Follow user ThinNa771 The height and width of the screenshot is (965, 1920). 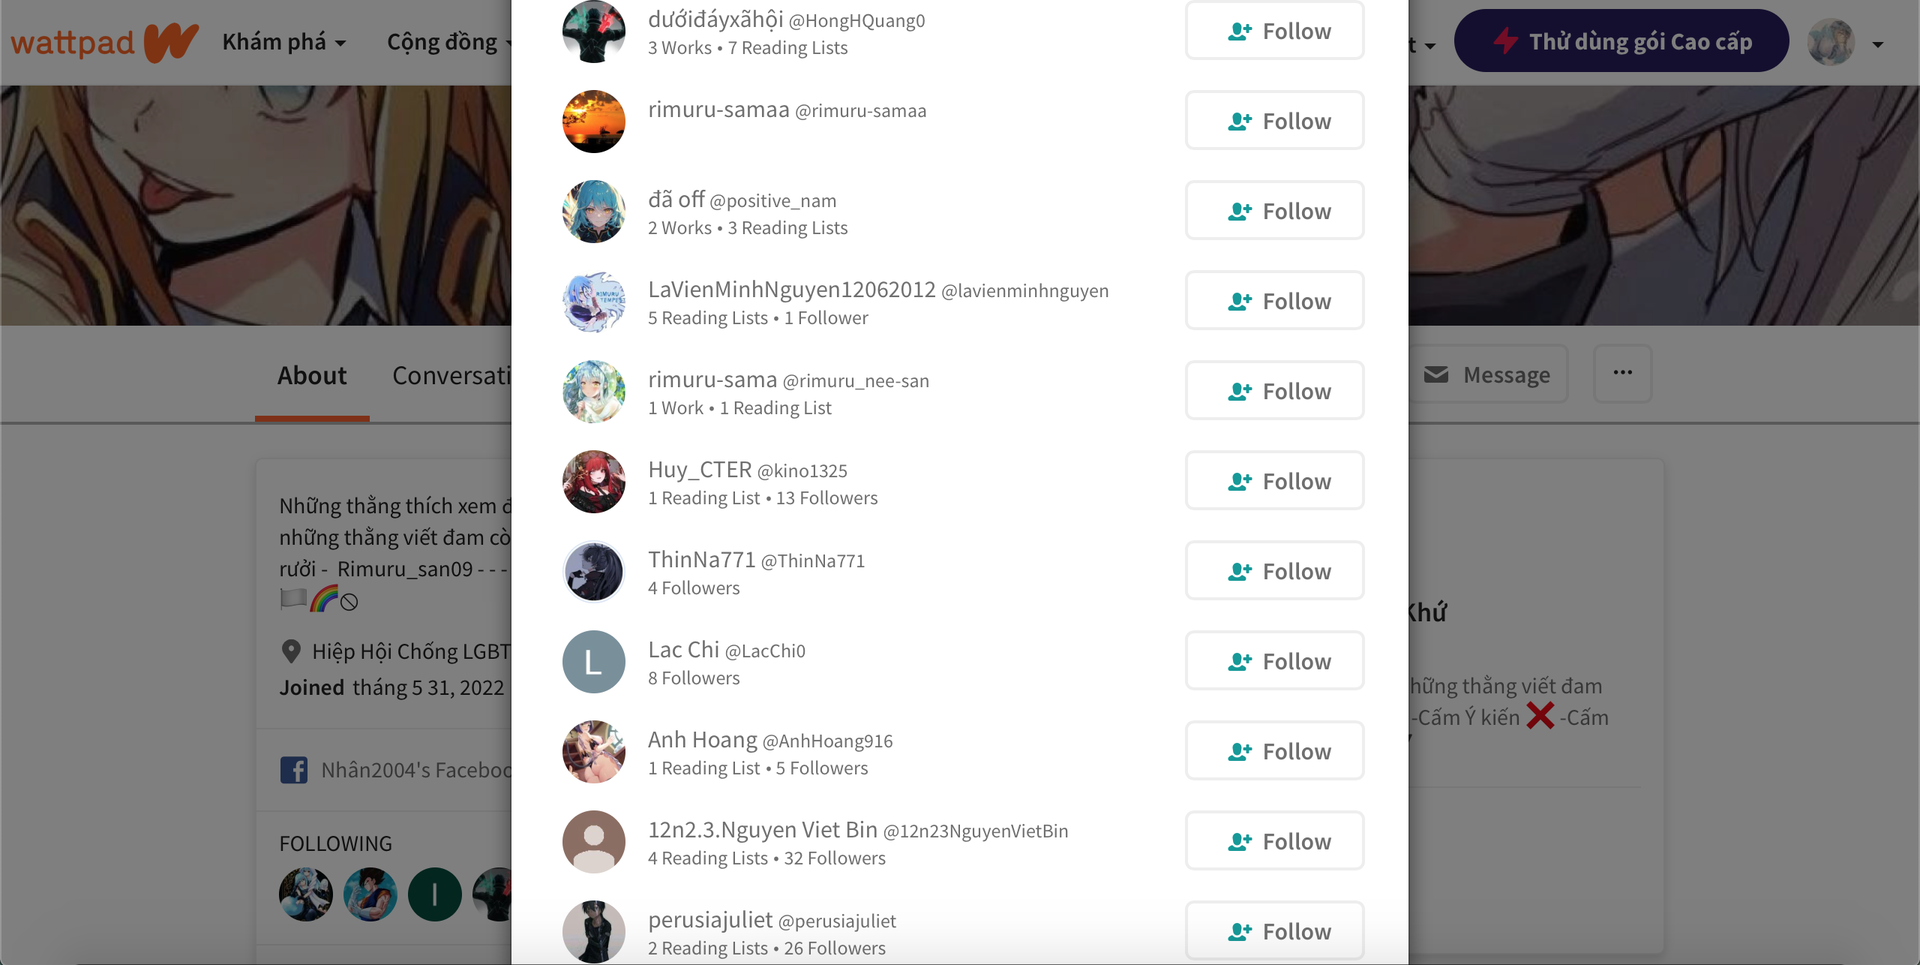click(x=1275, y=571)
